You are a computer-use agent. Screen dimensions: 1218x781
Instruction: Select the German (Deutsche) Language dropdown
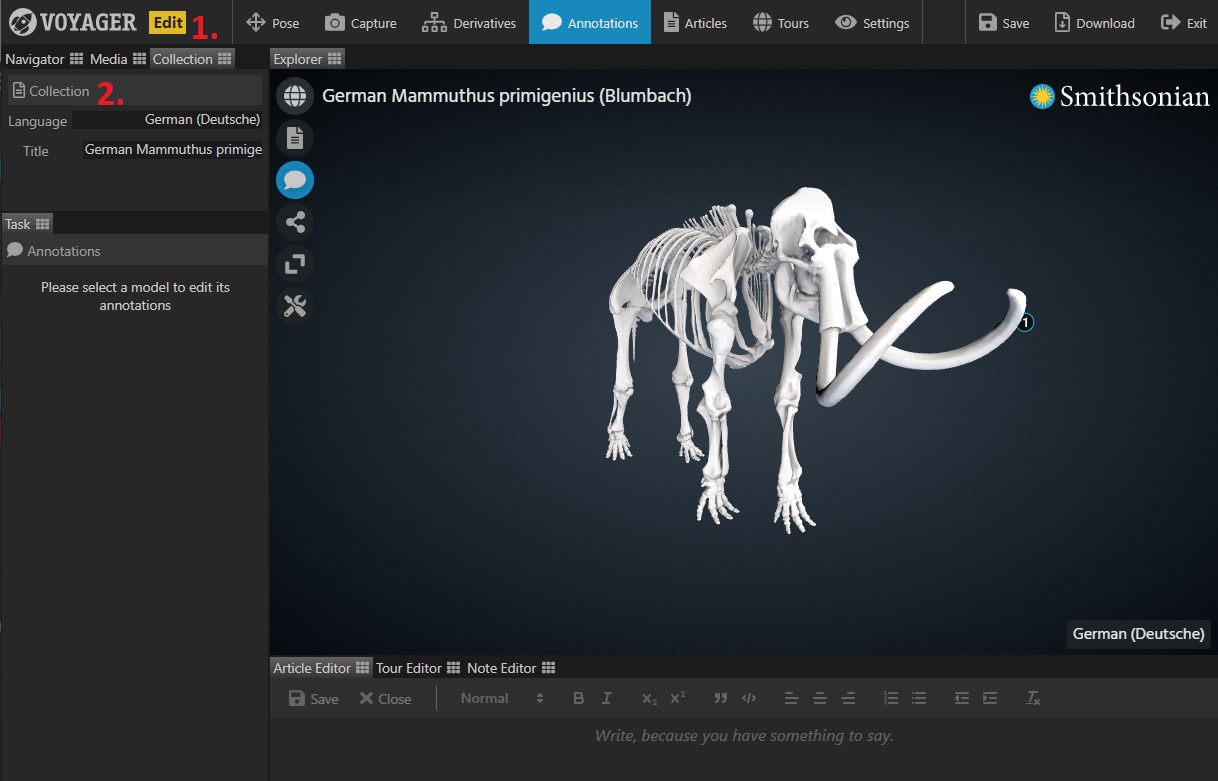tap(167, 120)
